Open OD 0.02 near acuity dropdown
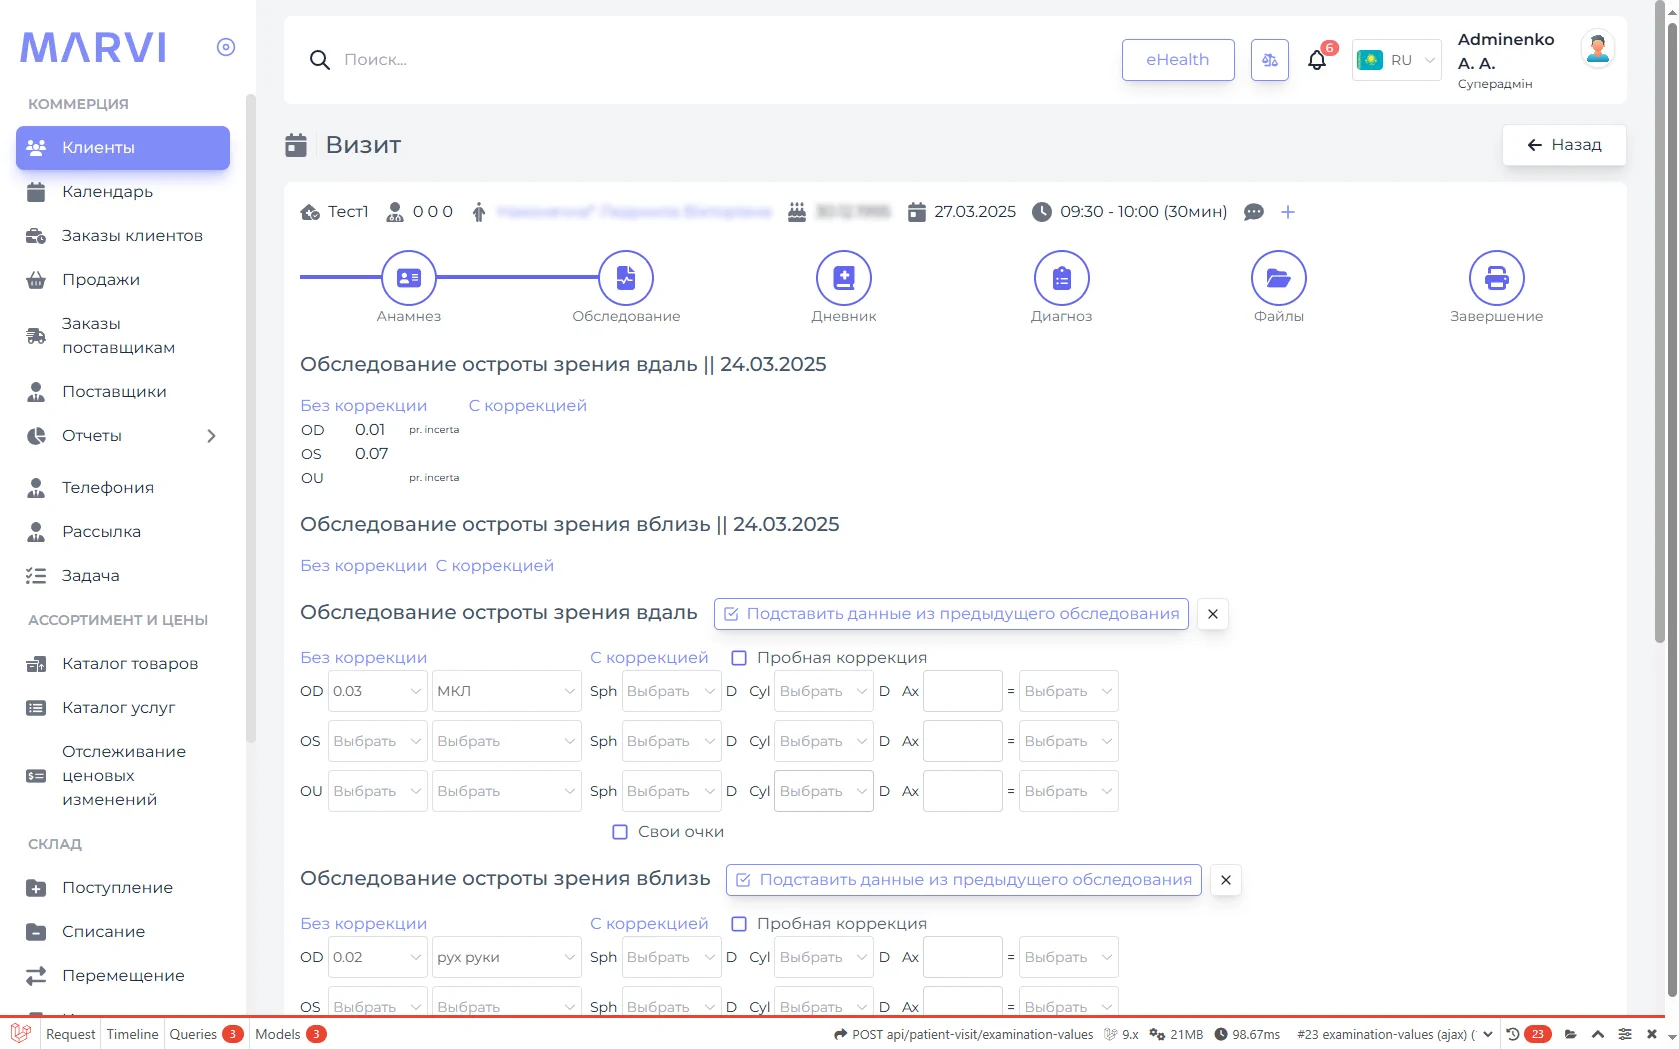 tap(378, 957)
